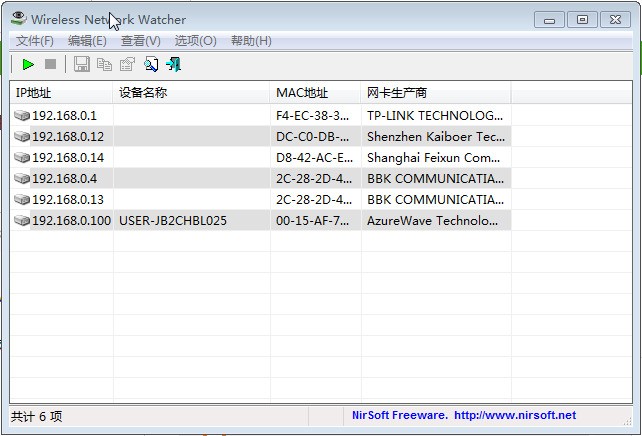
Task: Click the exit door toolbar icon
Action: point(174,64)
